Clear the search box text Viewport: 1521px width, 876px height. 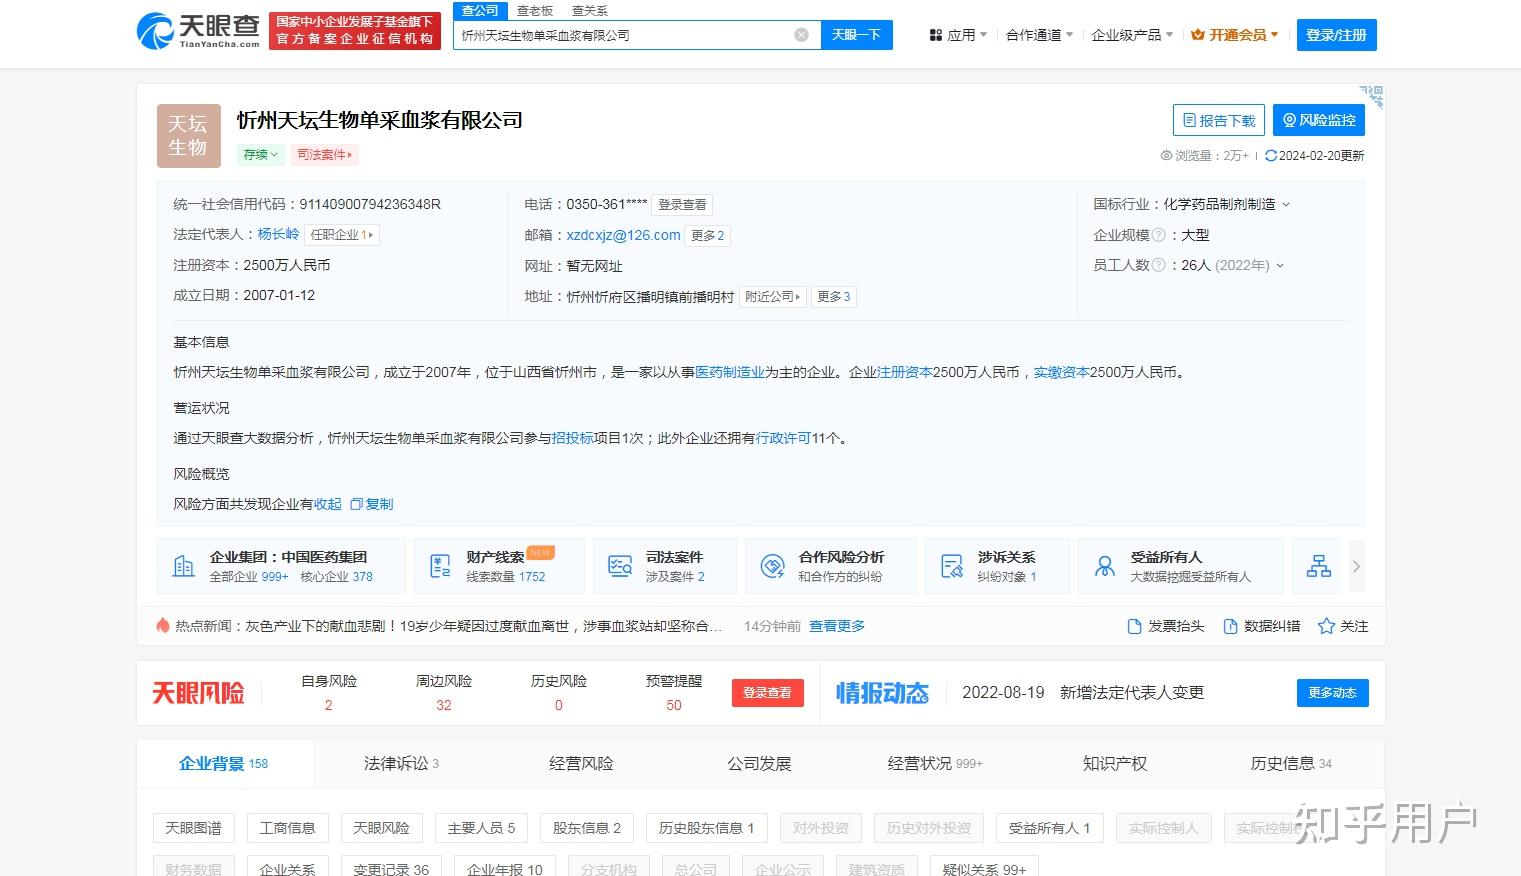[801, 35]
